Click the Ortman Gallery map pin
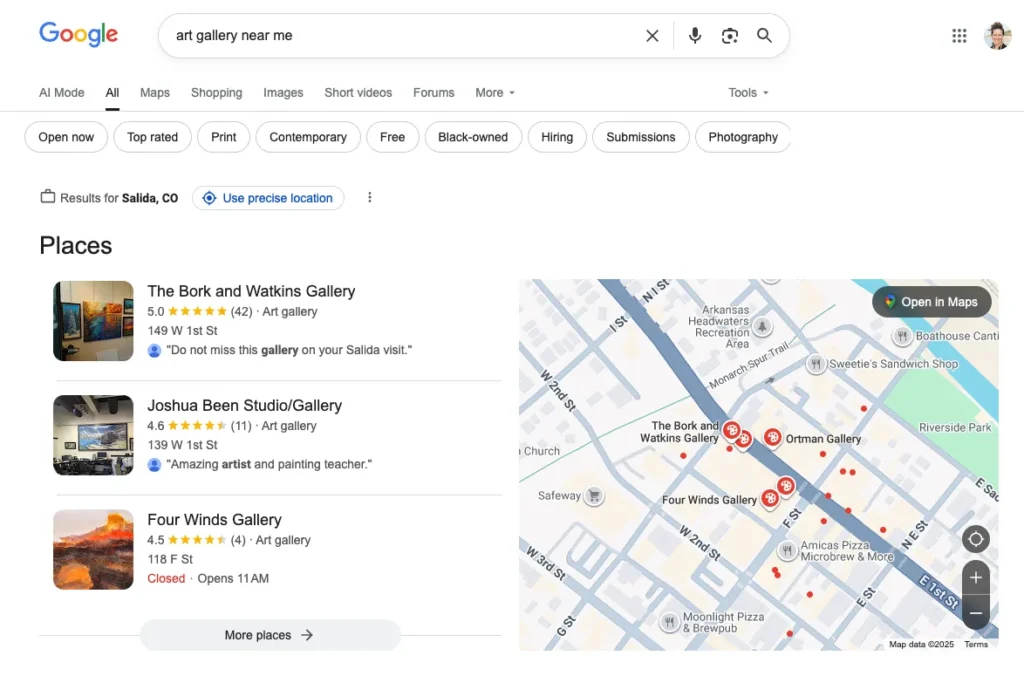Image resolution: width=1024 pixels, height=676 pixels. pyautogui.click(x=773, y=438)
